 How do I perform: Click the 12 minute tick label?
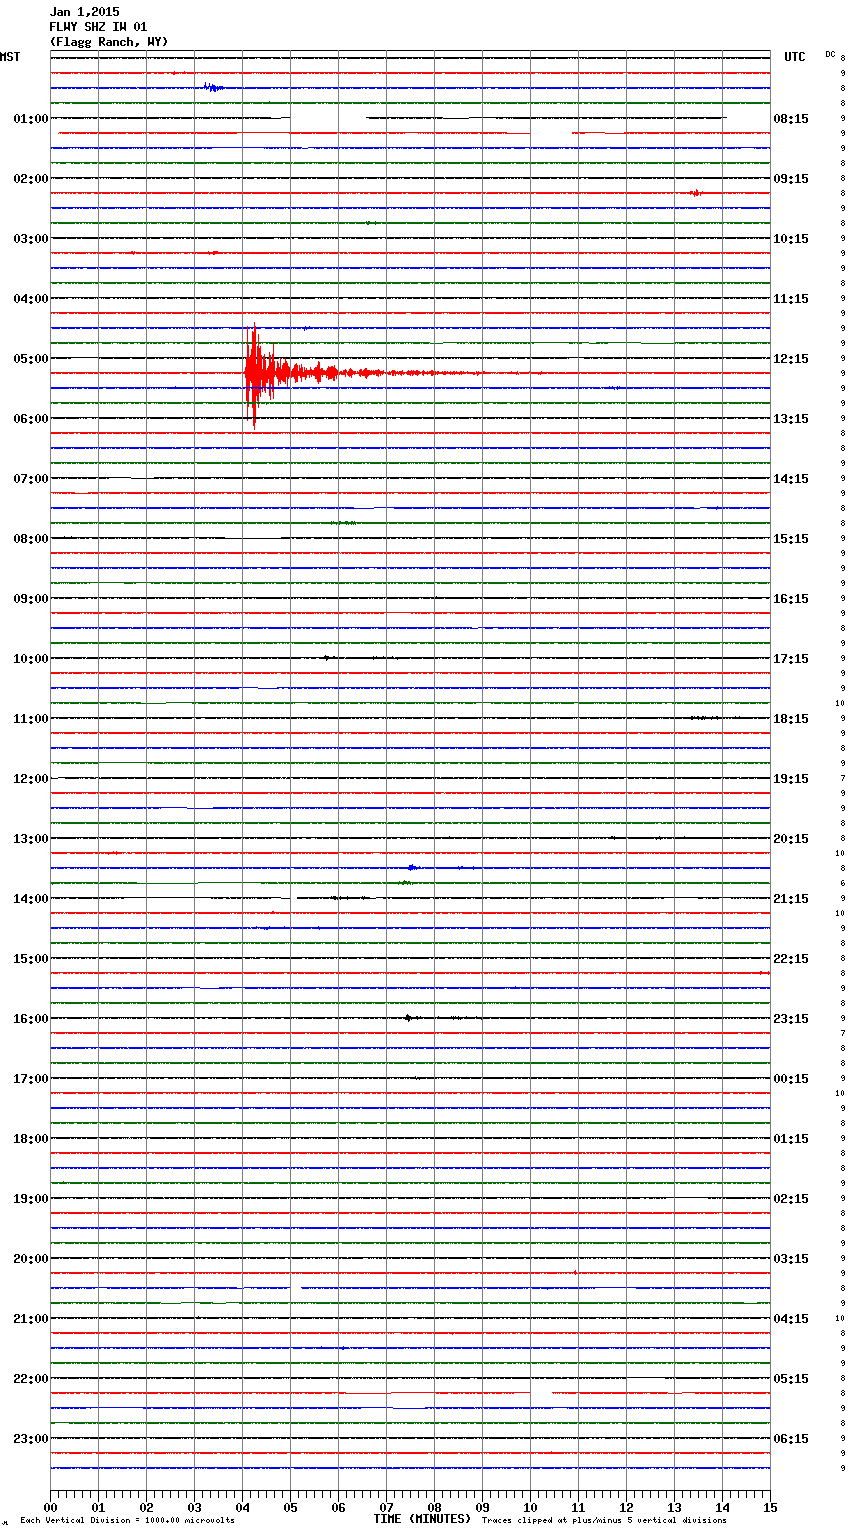tap(626, 1507)
